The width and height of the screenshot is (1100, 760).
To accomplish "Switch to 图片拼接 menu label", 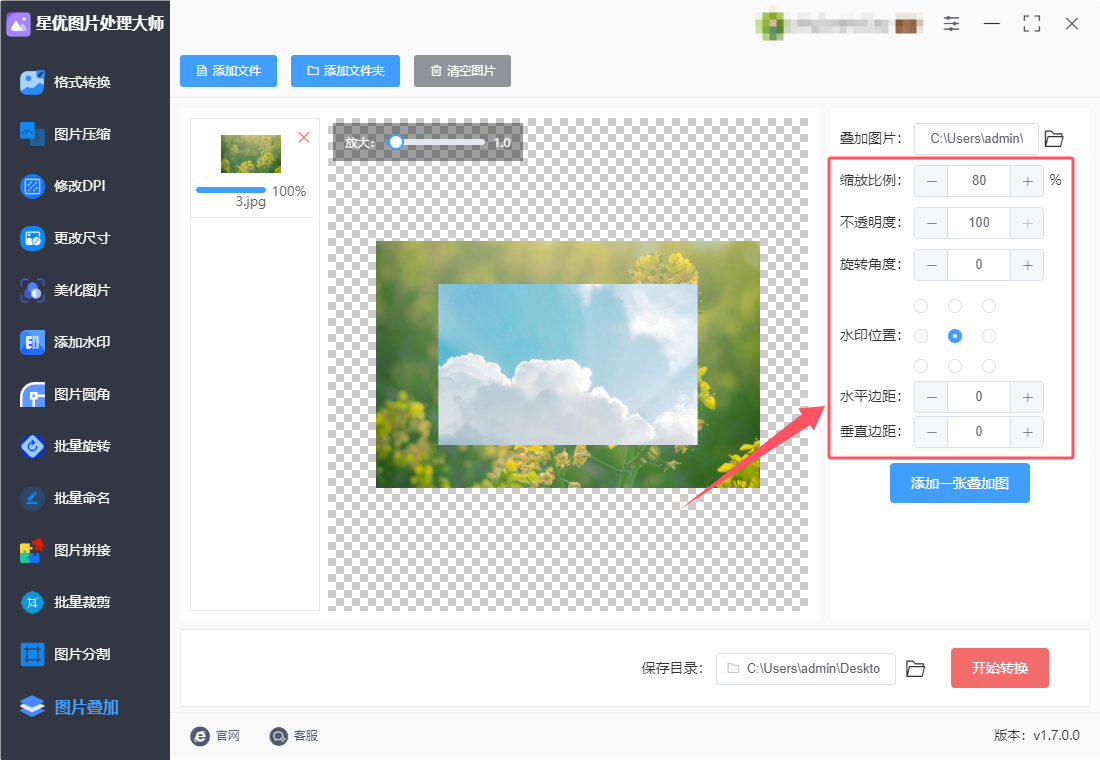I will (x=82, y=550).
